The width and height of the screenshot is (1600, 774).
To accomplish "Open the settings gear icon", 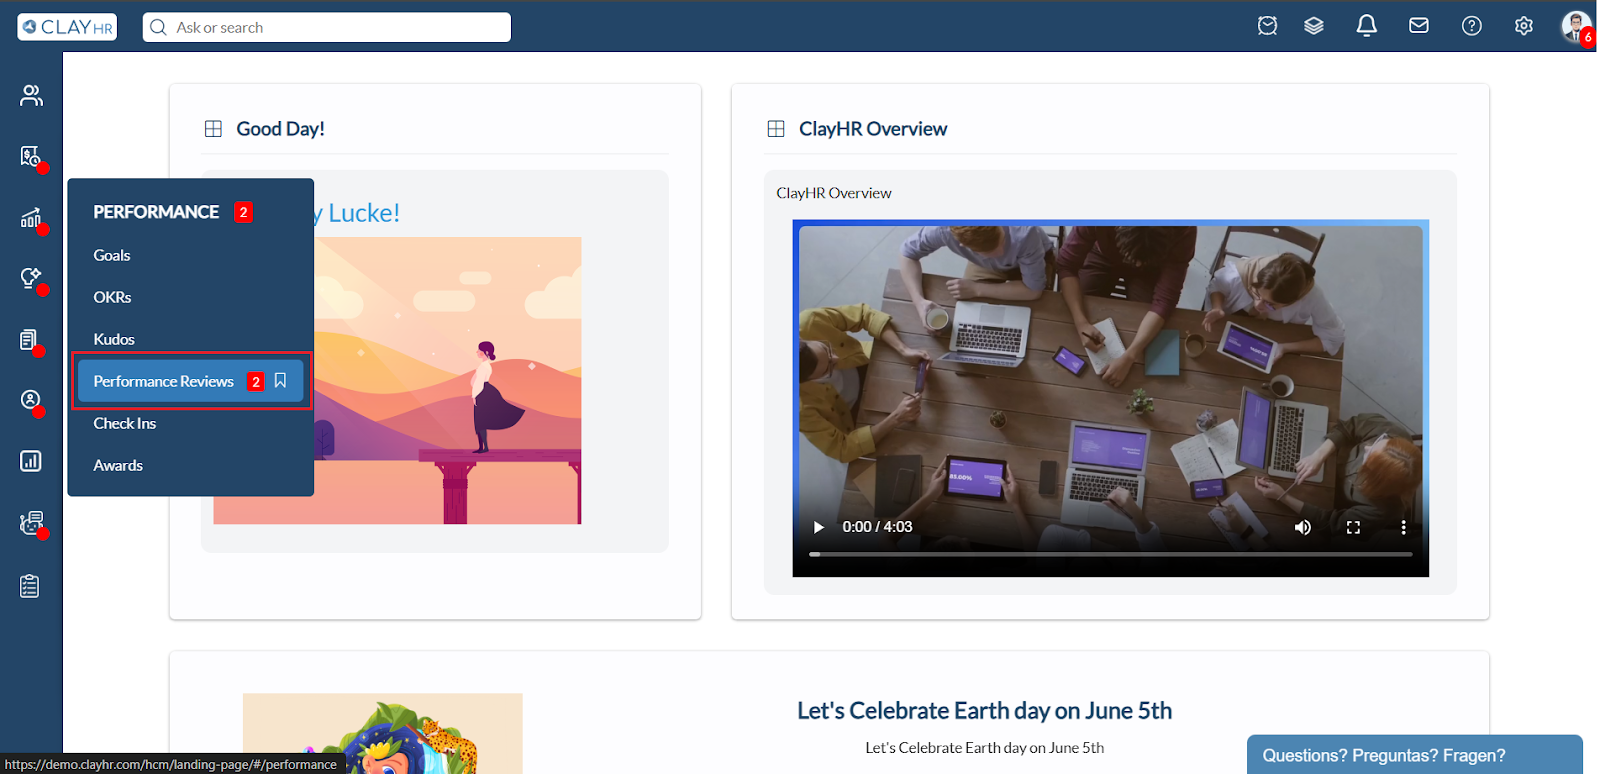I will tap(1523, 26).
